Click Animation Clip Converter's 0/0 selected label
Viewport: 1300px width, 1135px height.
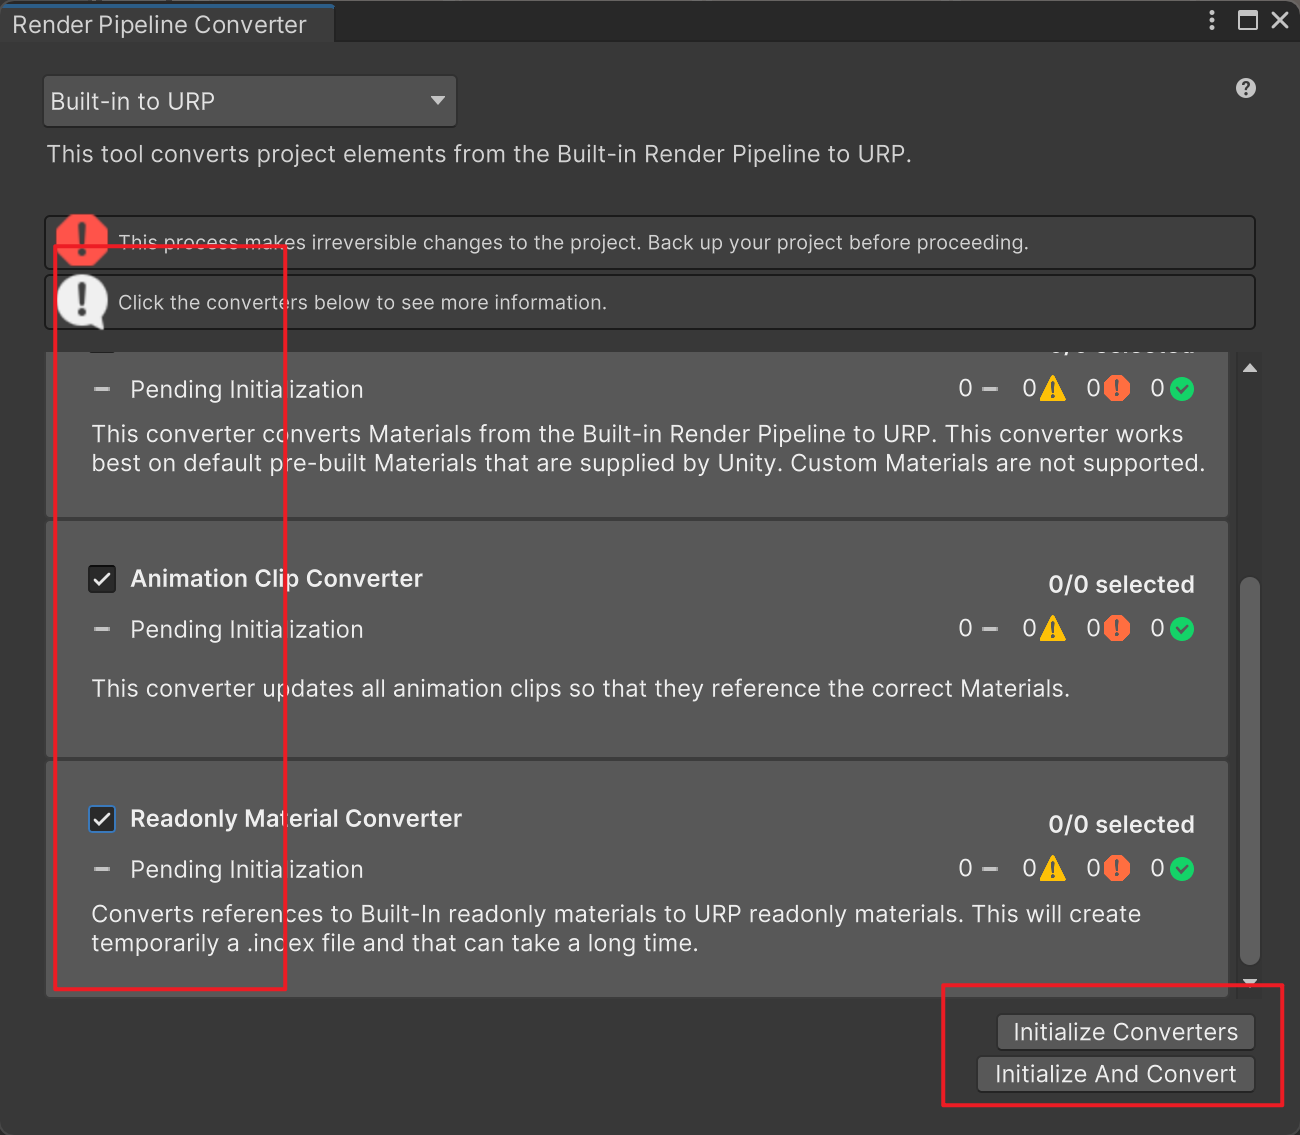(x=1121, y=585)
